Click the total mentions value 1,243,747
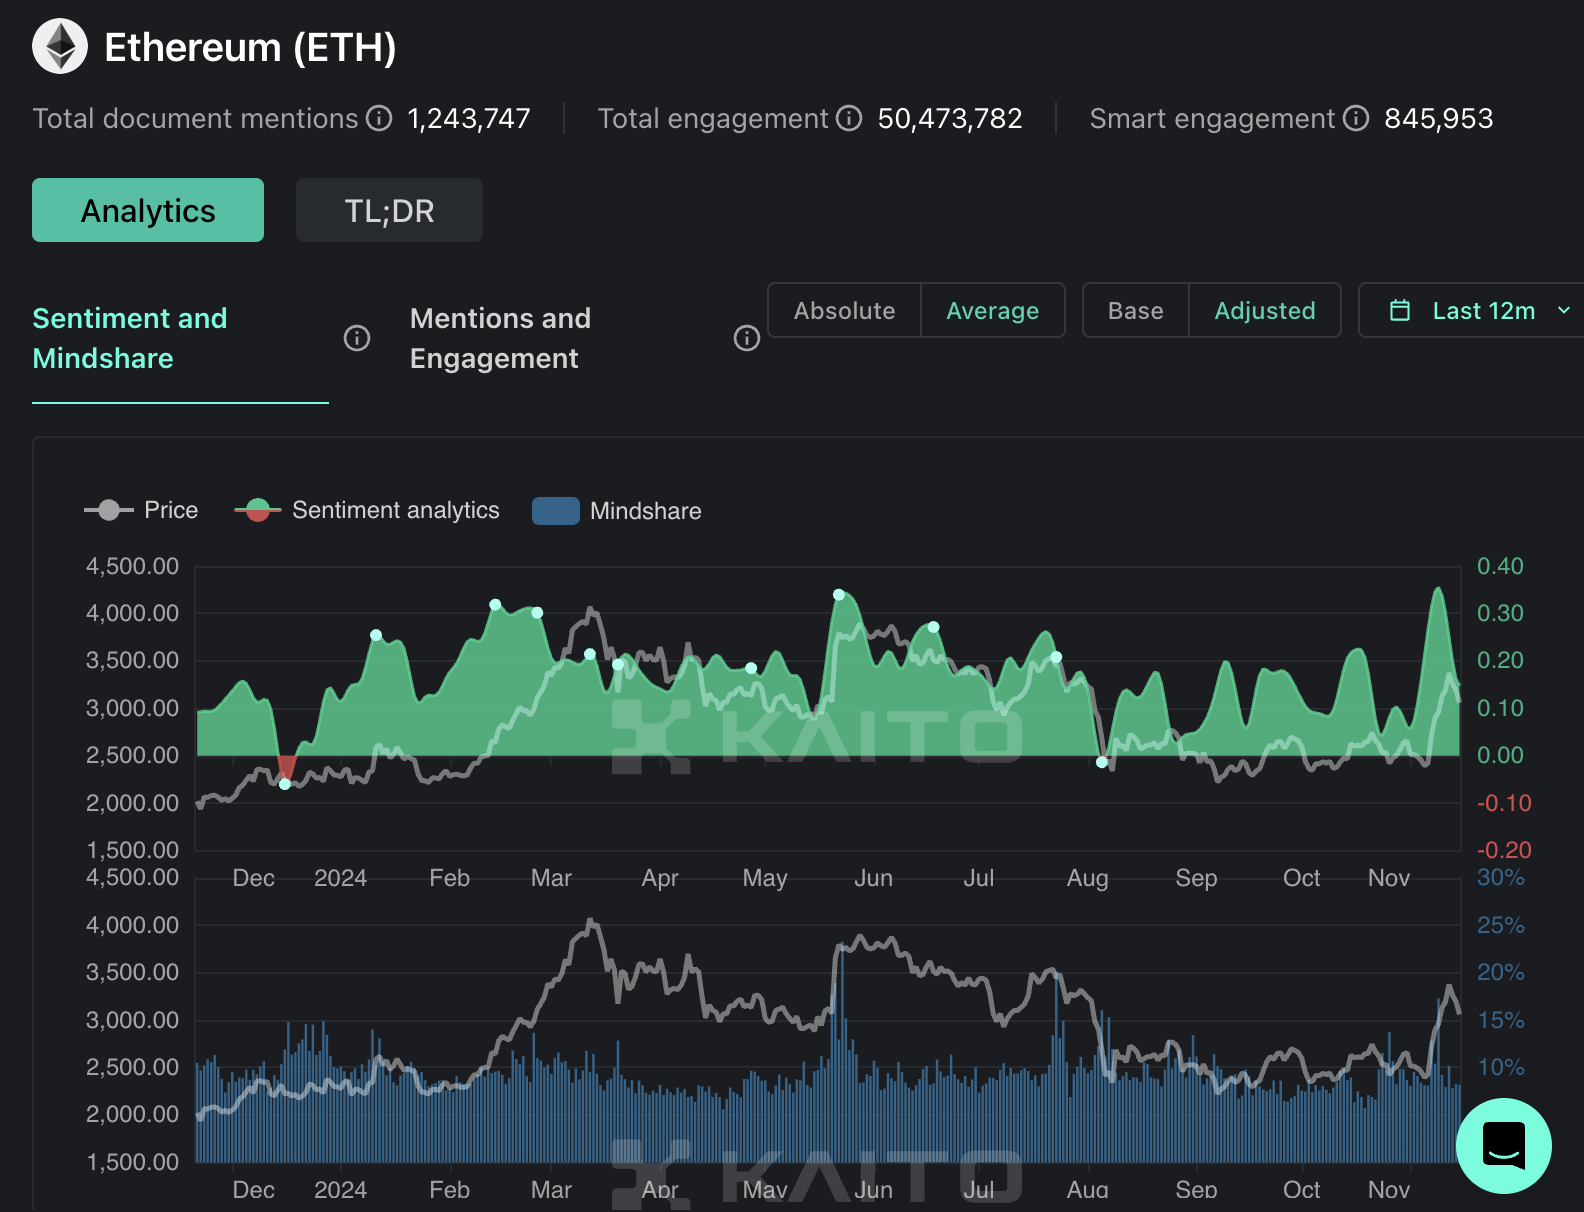 tap(469, 118)
